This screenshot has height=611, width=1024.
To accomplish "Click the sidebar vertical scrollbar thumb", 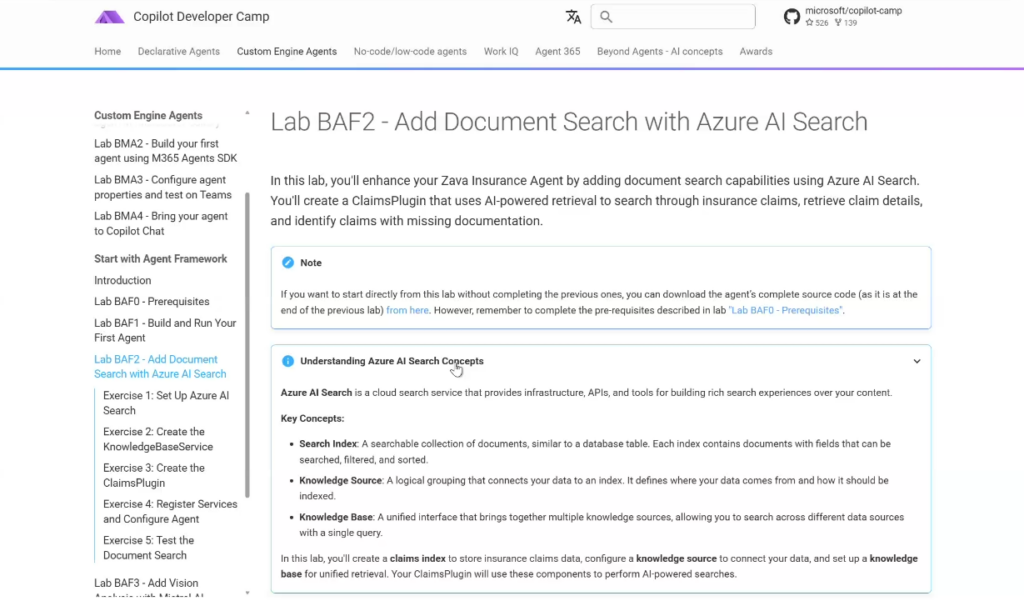I will click(247, 345).
